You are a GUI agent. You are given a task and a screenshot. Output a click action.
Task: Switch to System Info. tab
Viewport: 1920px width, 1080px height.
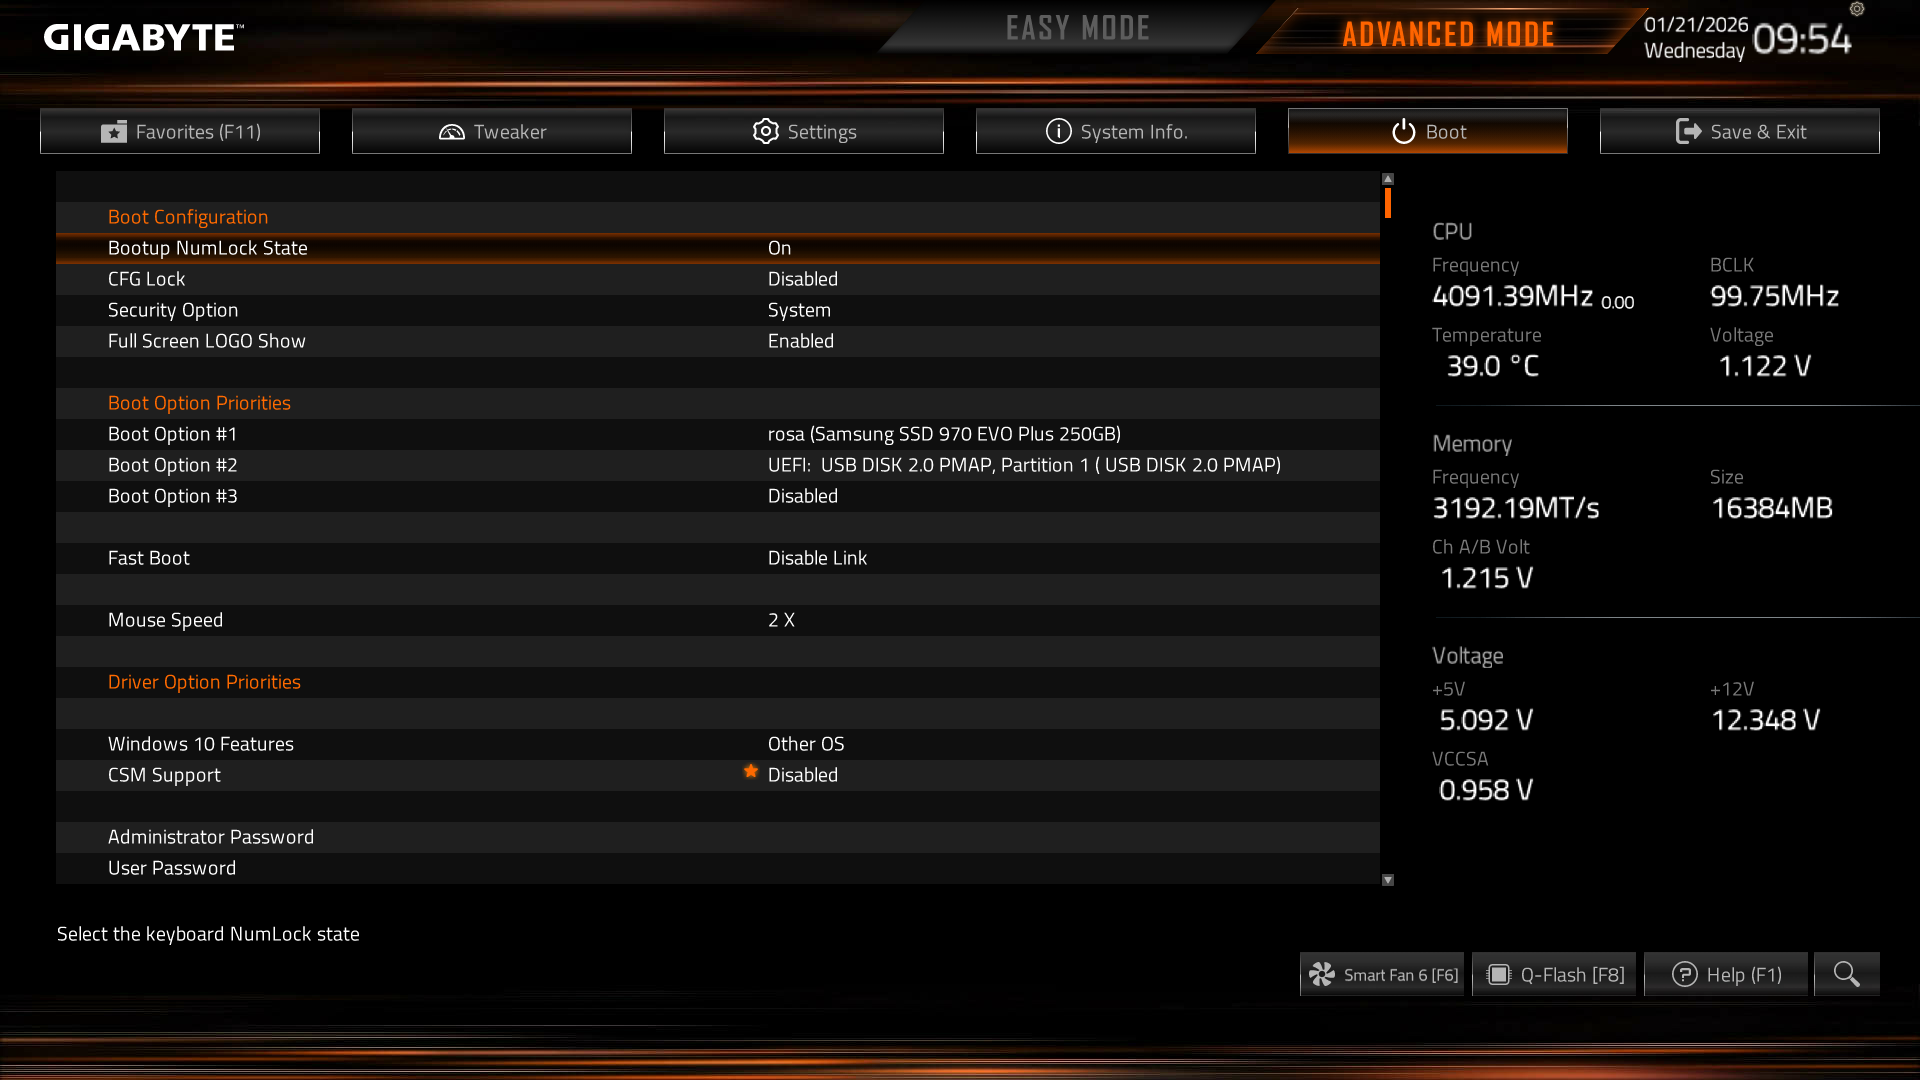[1116, 131]
